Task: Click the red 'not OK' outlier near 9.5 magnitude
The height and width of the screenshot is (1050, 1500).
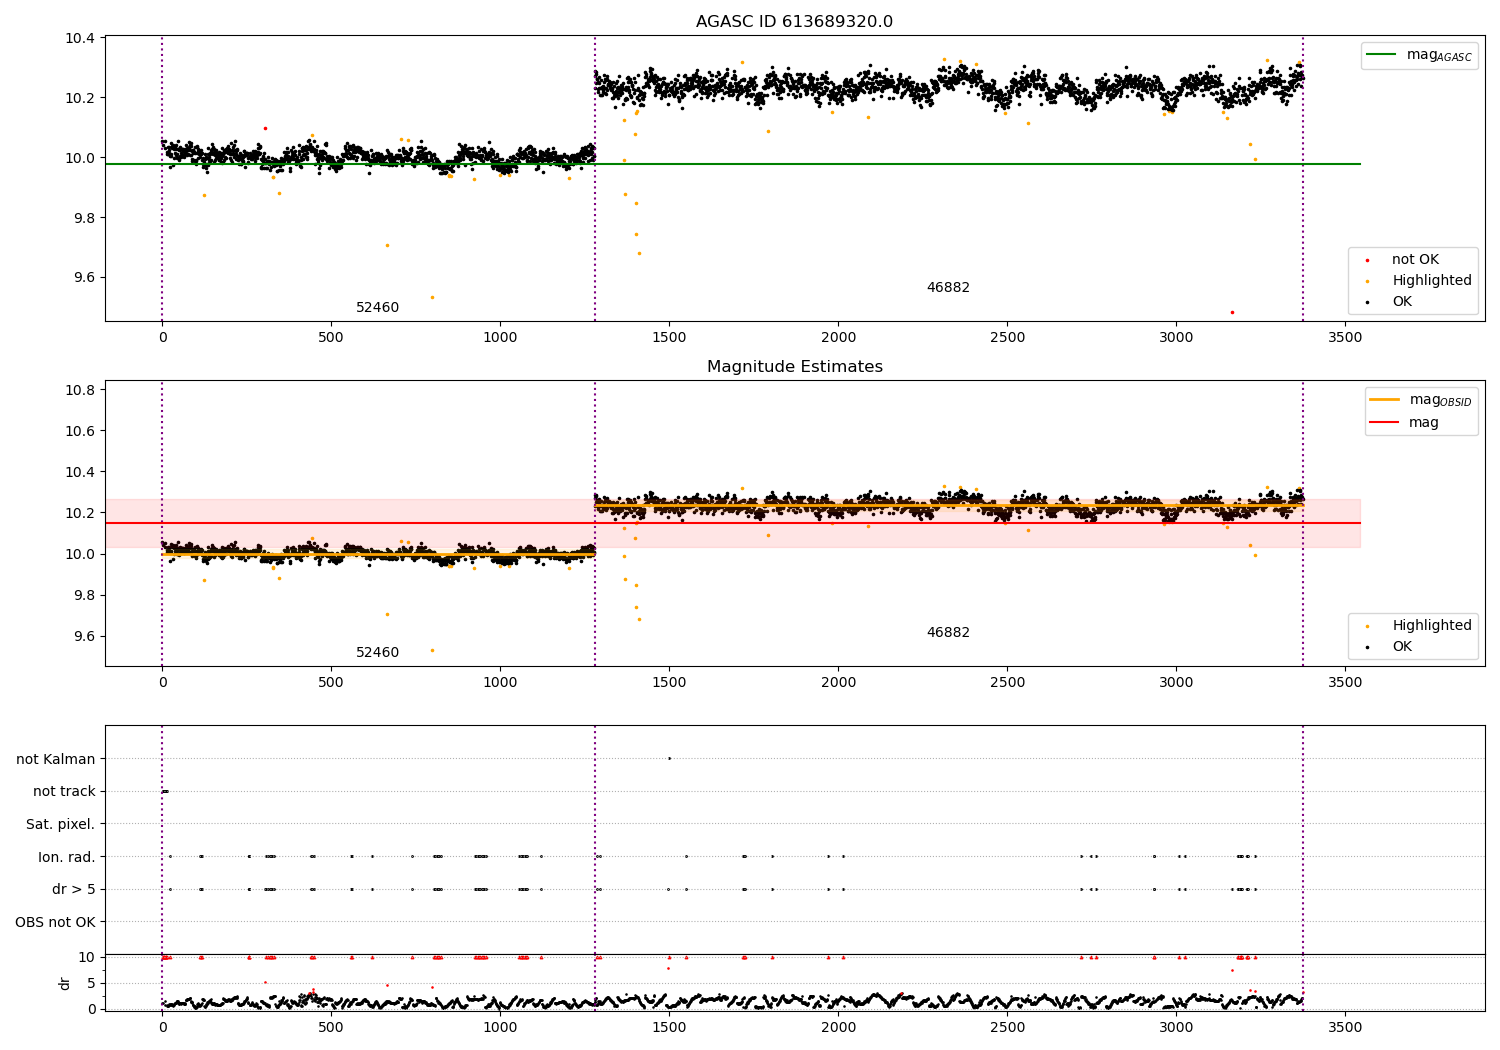Action: tap(1232, 312)
